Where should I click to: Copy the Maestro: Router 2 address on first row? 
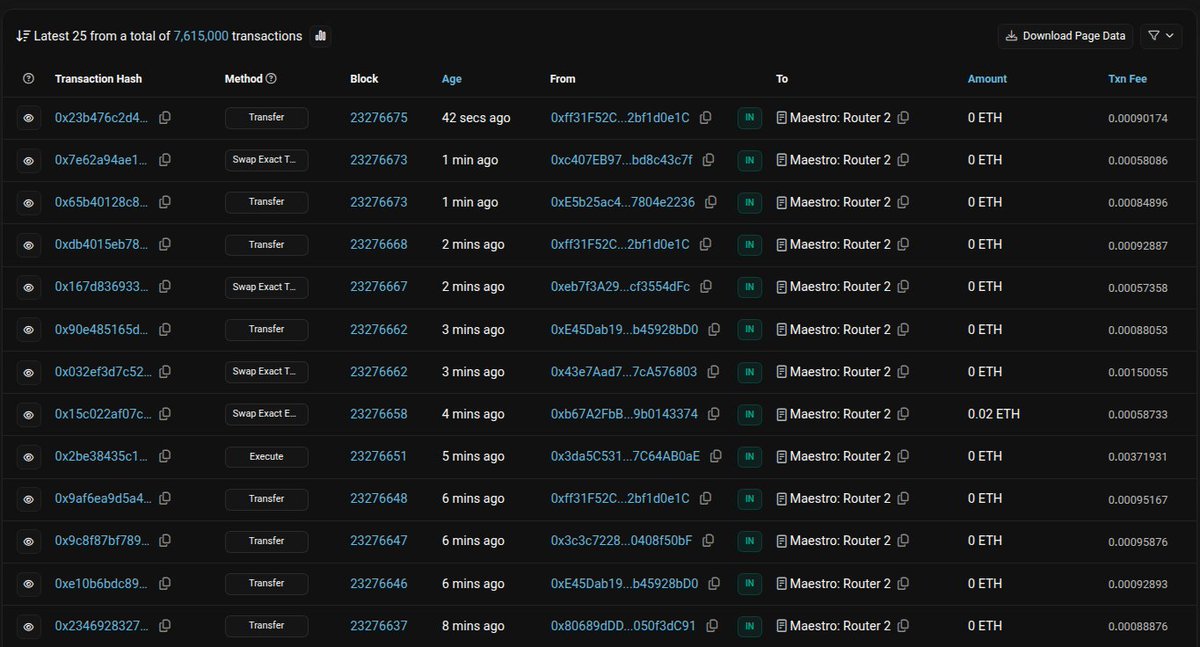(903, 117)
